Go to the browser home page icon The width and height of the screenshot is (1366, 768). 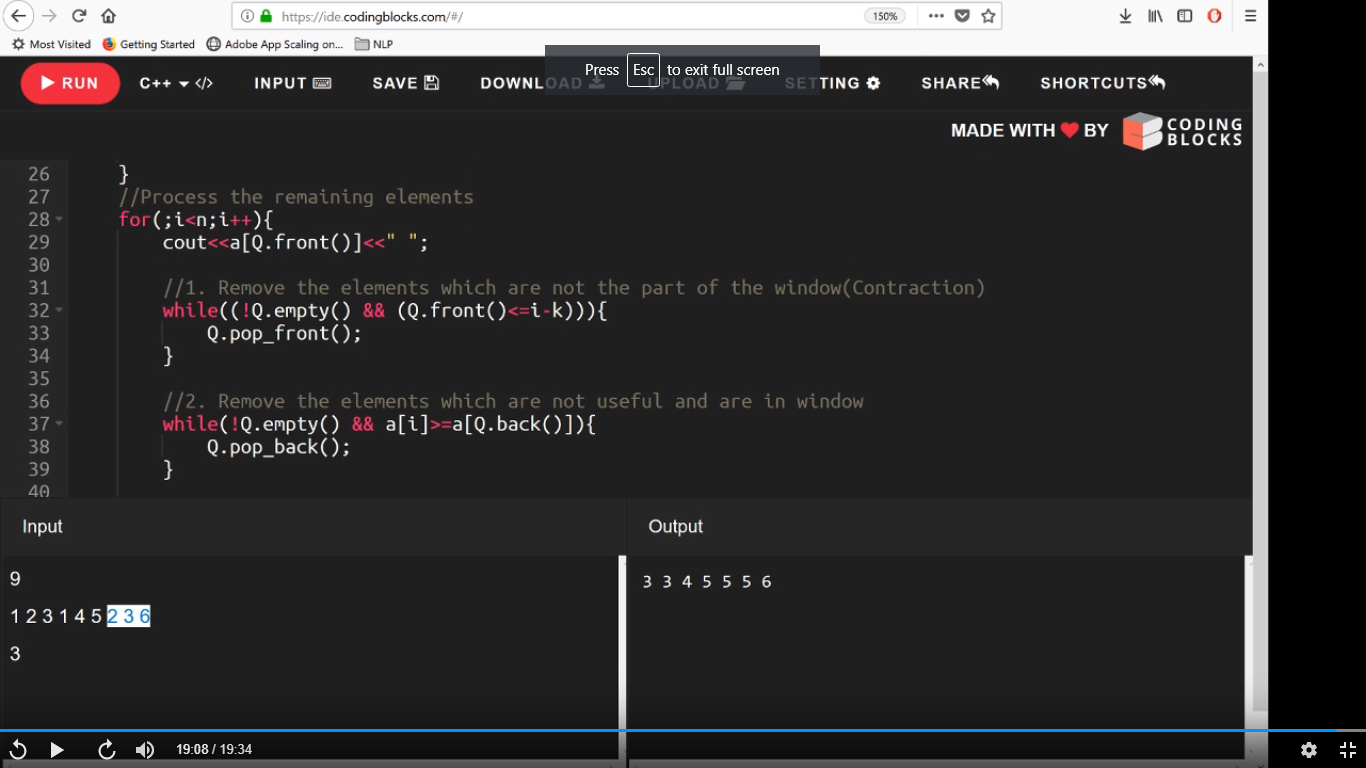click(108, 16)
